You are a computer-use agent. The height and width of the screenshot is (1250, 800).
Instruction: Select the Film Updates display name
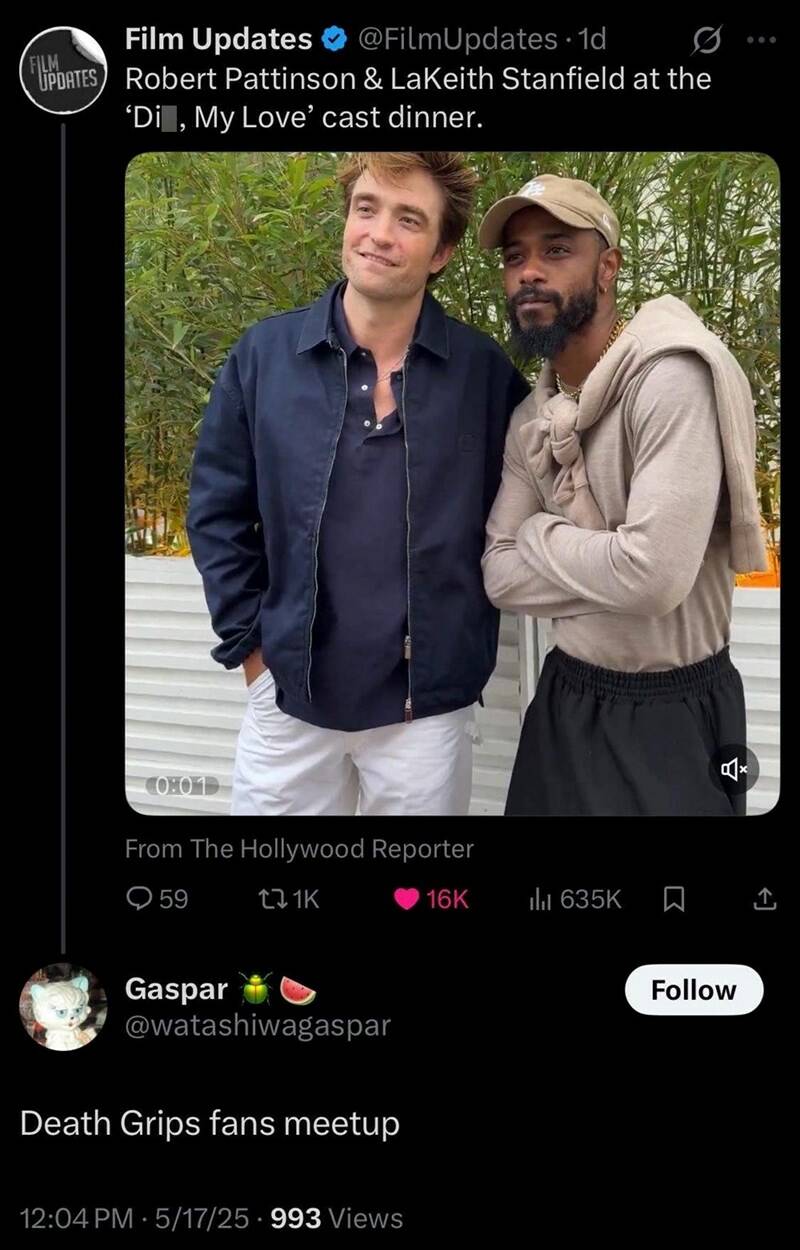click(x=218, y=40)
